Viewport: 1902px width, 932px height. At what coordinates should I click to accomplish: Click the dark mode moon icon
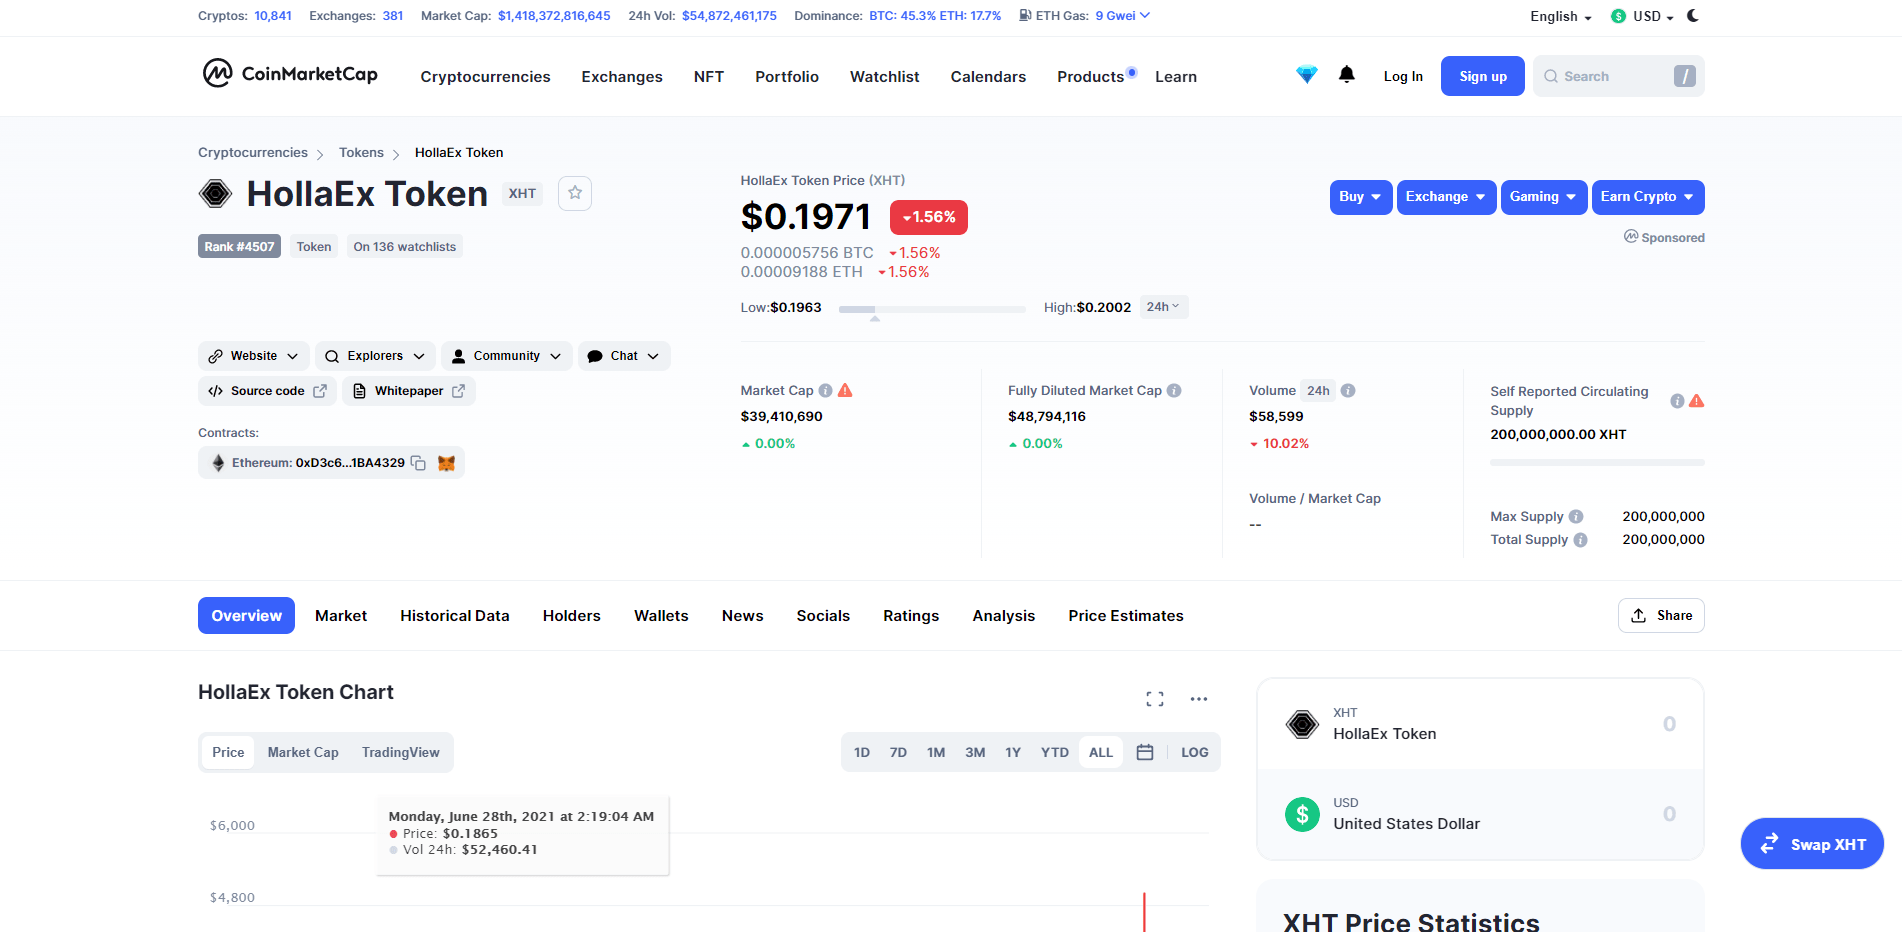[1693, 16]
